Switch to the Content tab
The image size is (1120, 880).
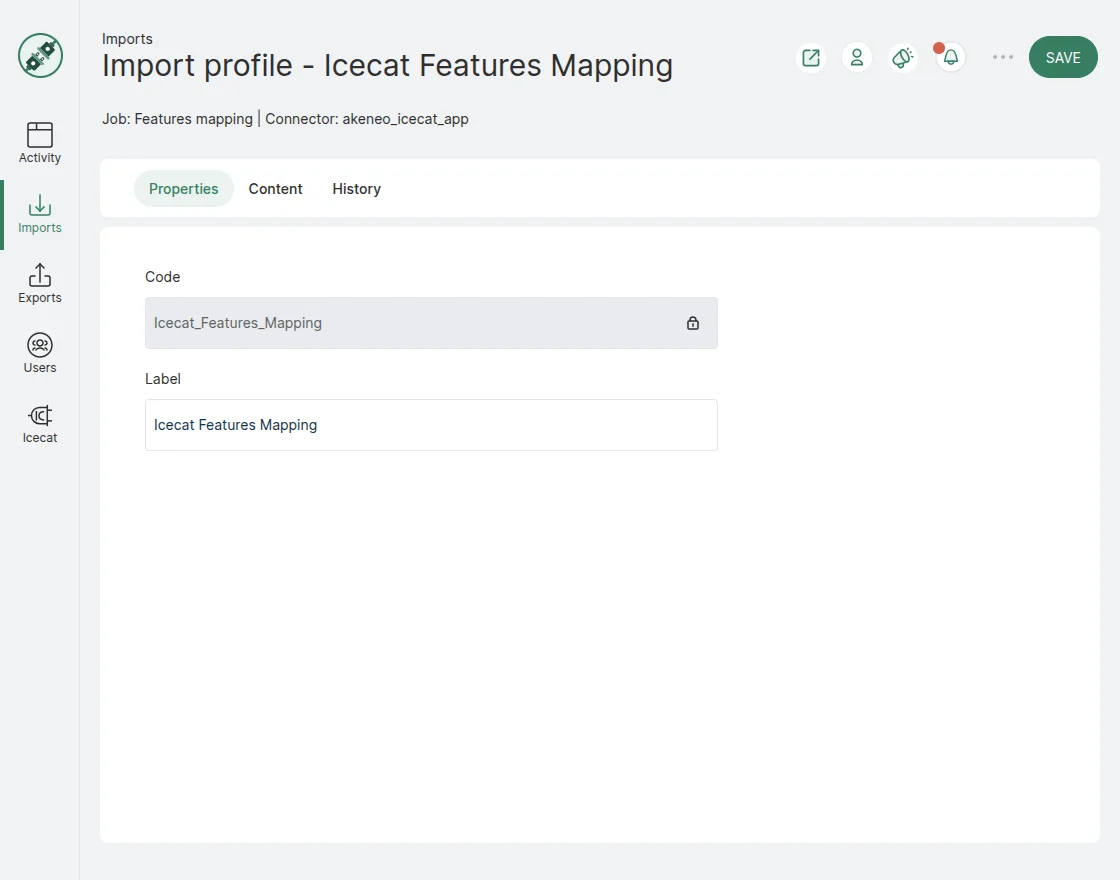tap(275, 188)
